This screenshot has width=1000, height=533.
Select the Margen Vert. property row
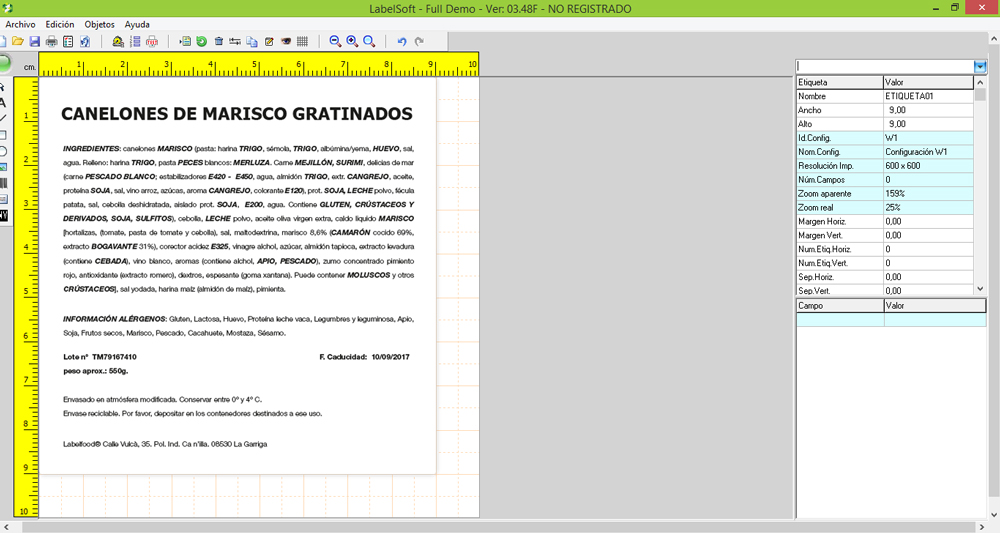click(885, 236)
